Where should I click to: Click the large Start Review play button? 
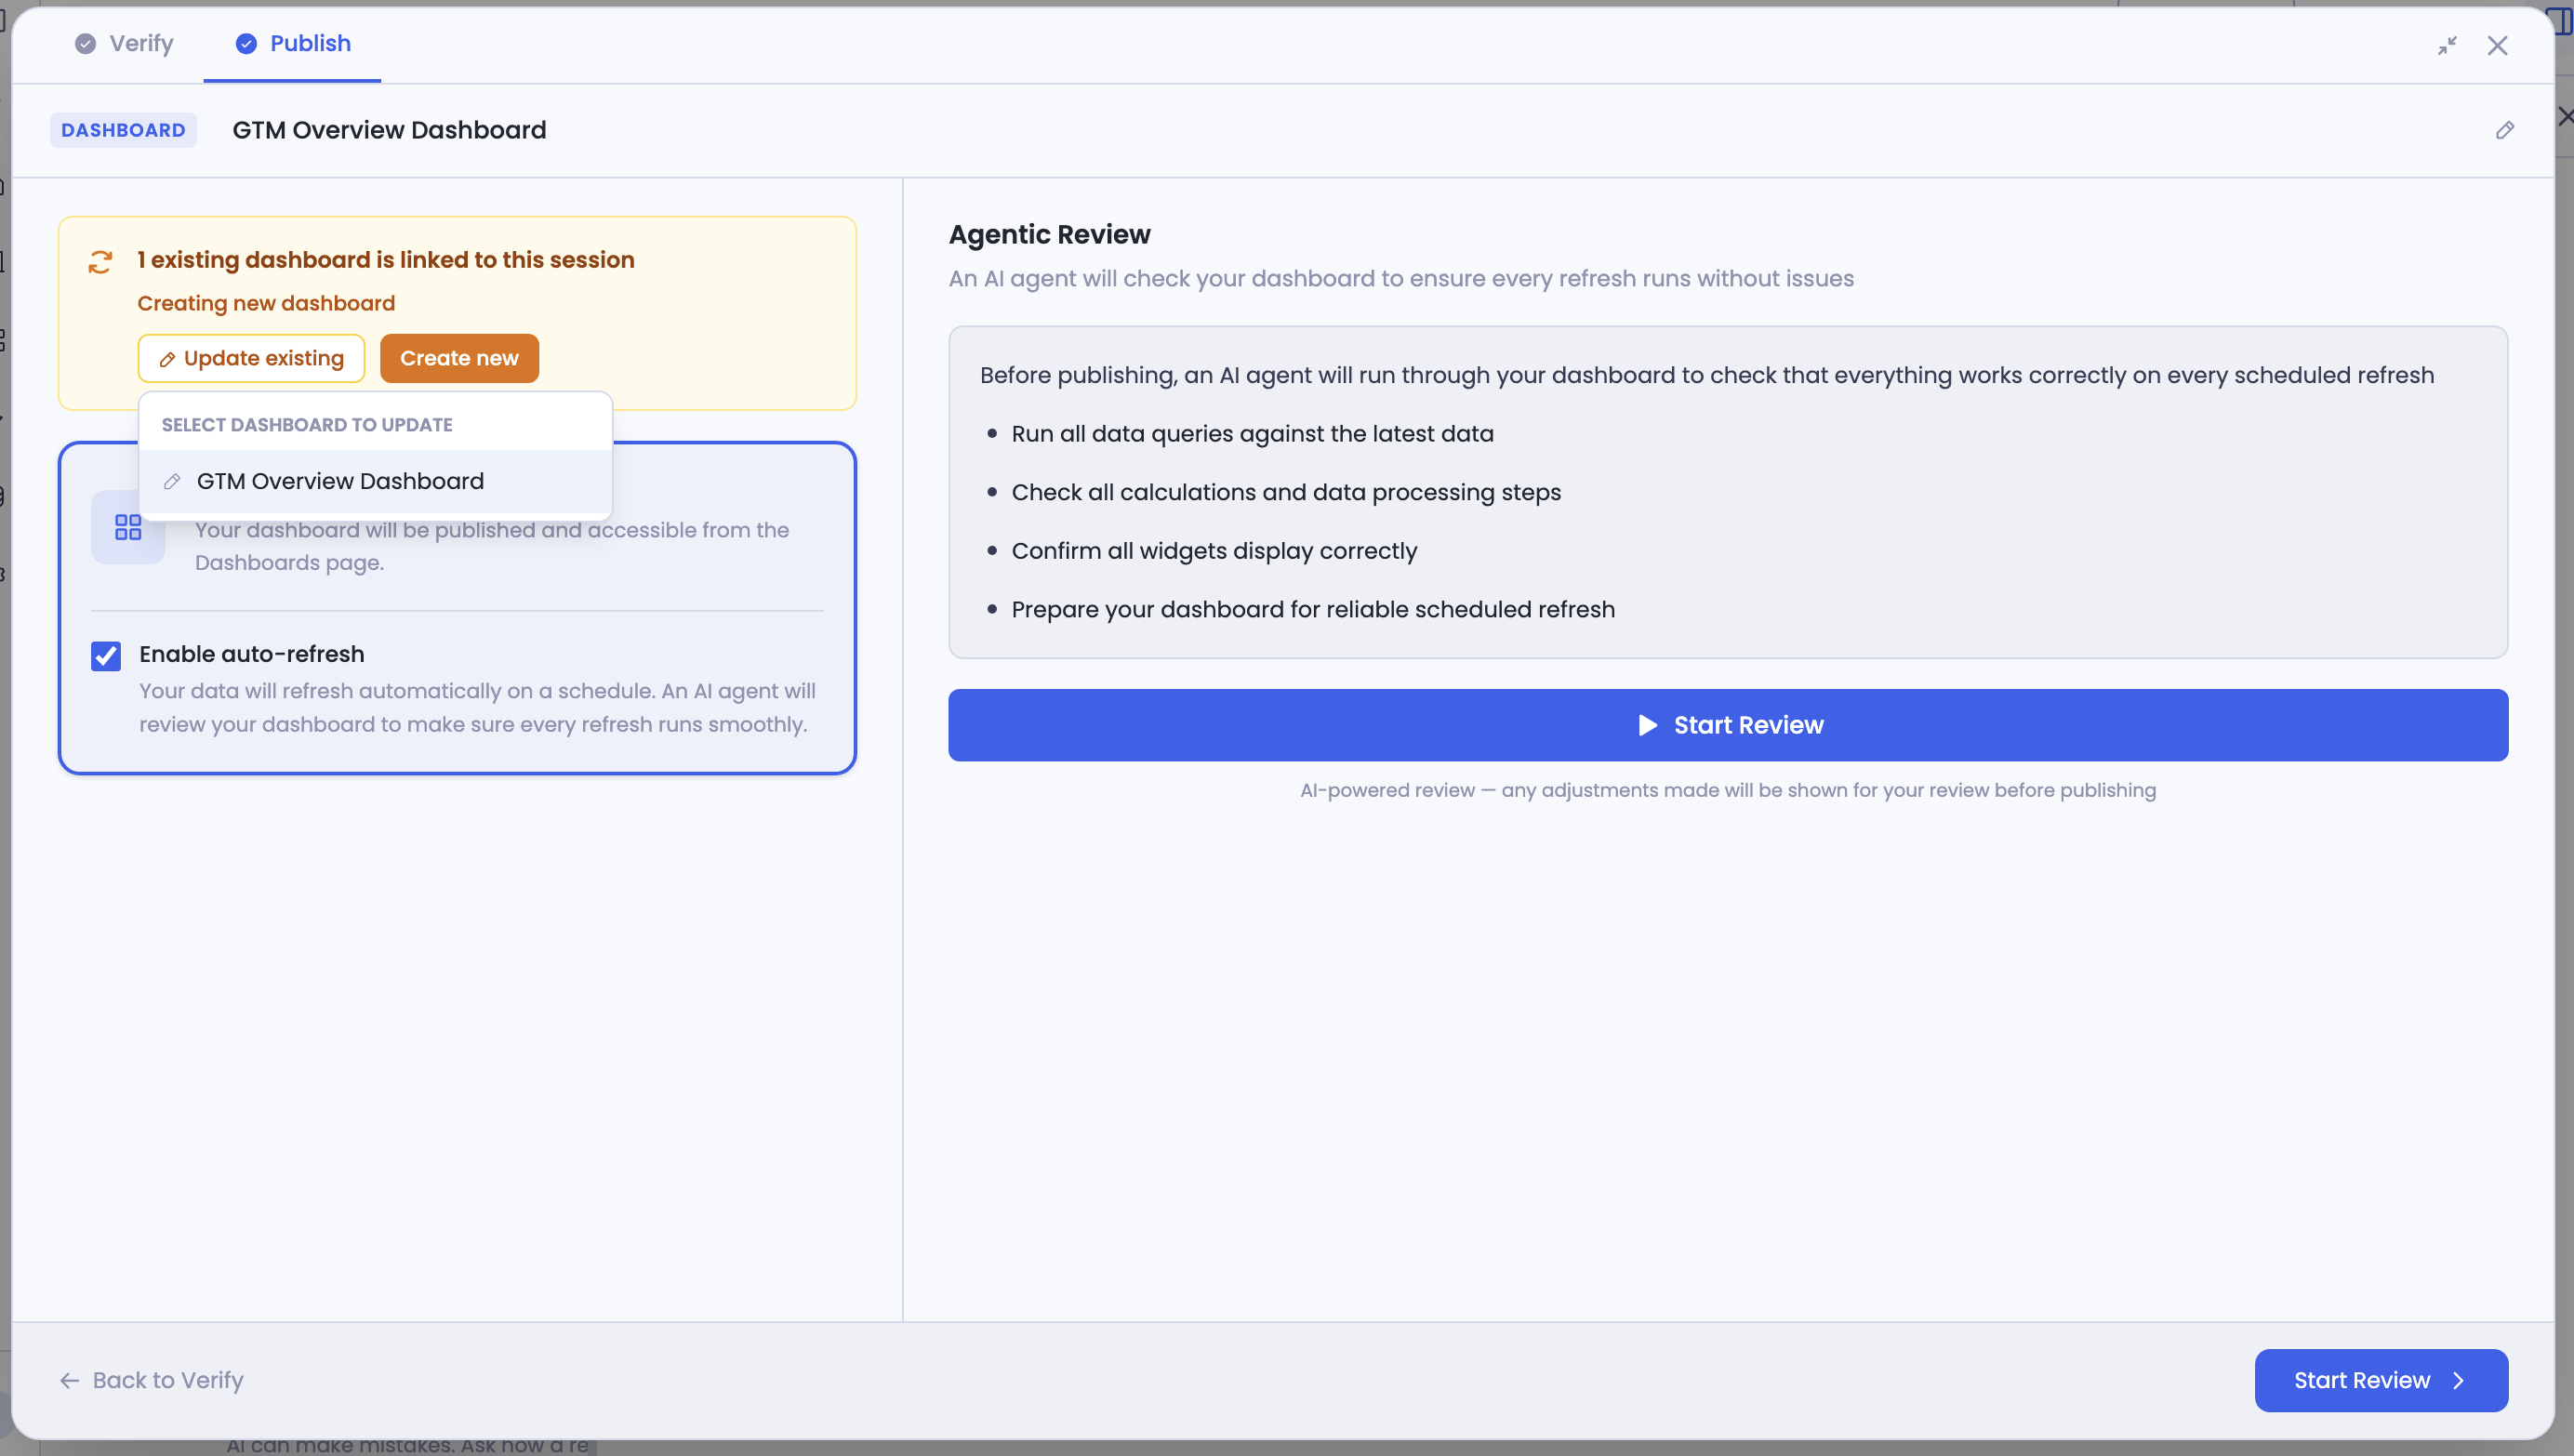click(1728, 725)
